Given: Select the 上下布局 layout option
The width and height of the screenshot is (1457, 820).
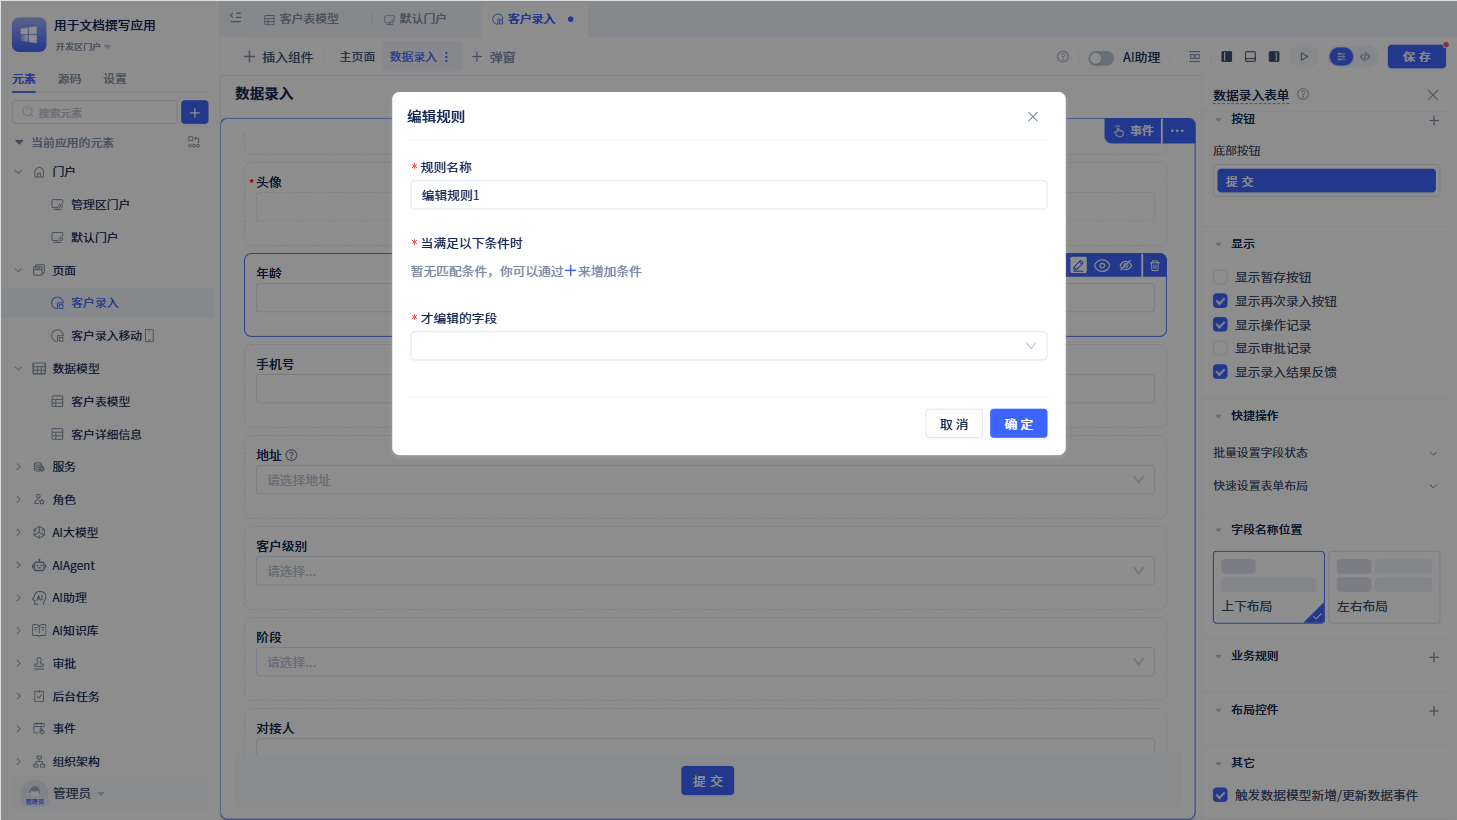Looking at the screenshot, I should point(1269,588).
